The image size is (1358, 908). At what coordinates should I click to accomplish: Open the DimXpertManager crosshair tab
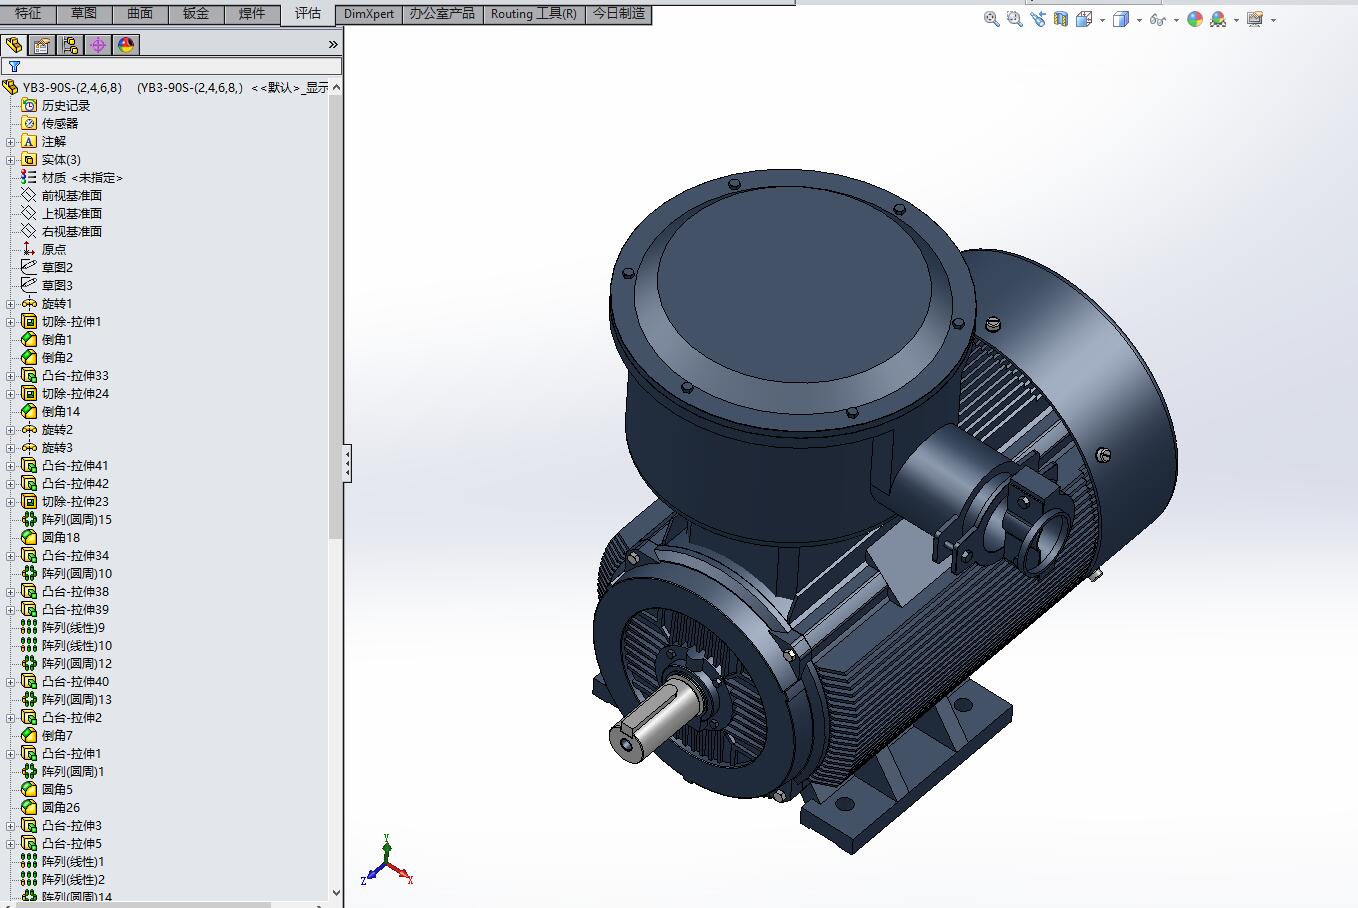(x=98, y=45)
